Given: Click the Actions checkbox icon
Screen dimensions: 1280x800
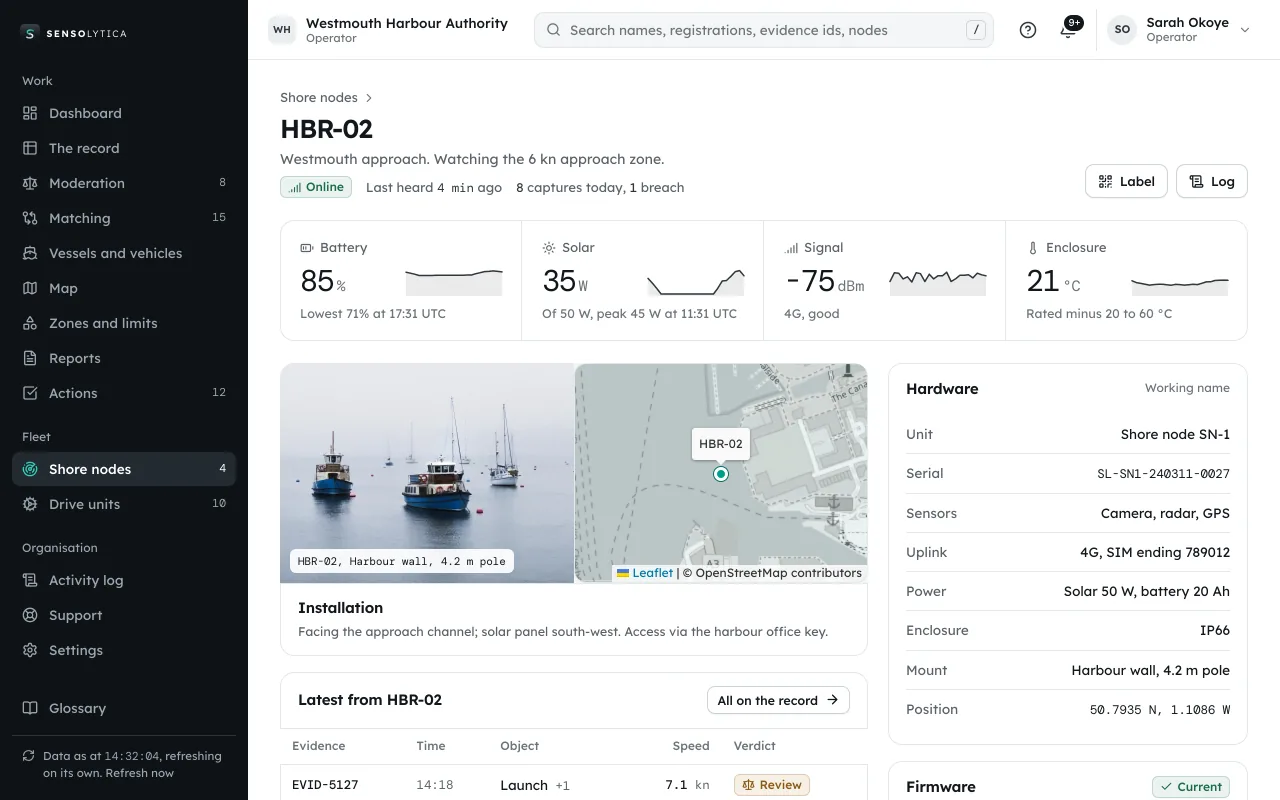Looking at the screenshot, I should 30,393.
